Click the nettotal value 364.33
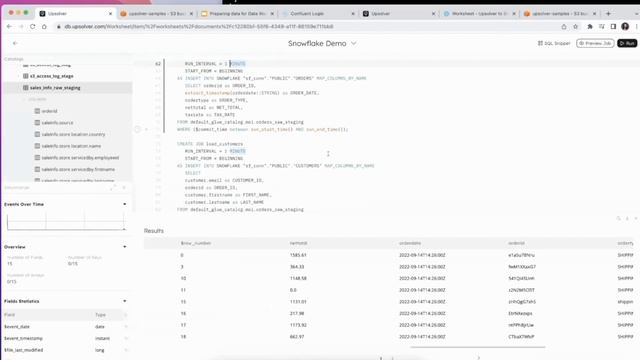640x360 pixels. 297,267
